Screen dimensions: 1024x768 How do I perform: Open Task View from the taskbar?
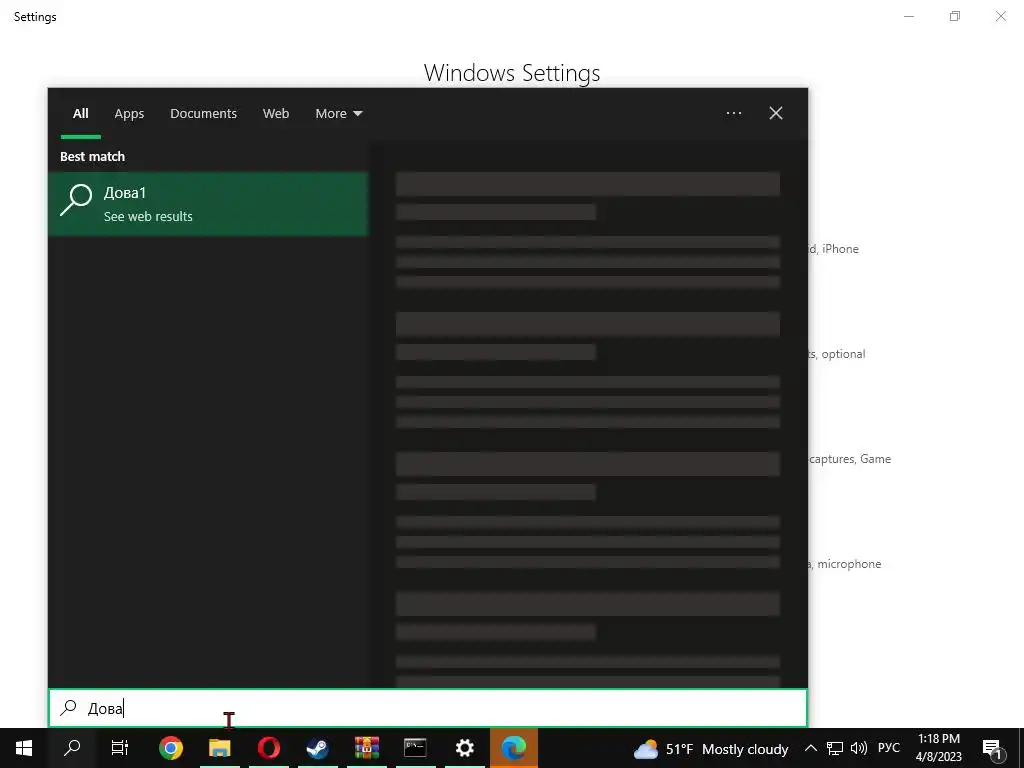point(120,748)
